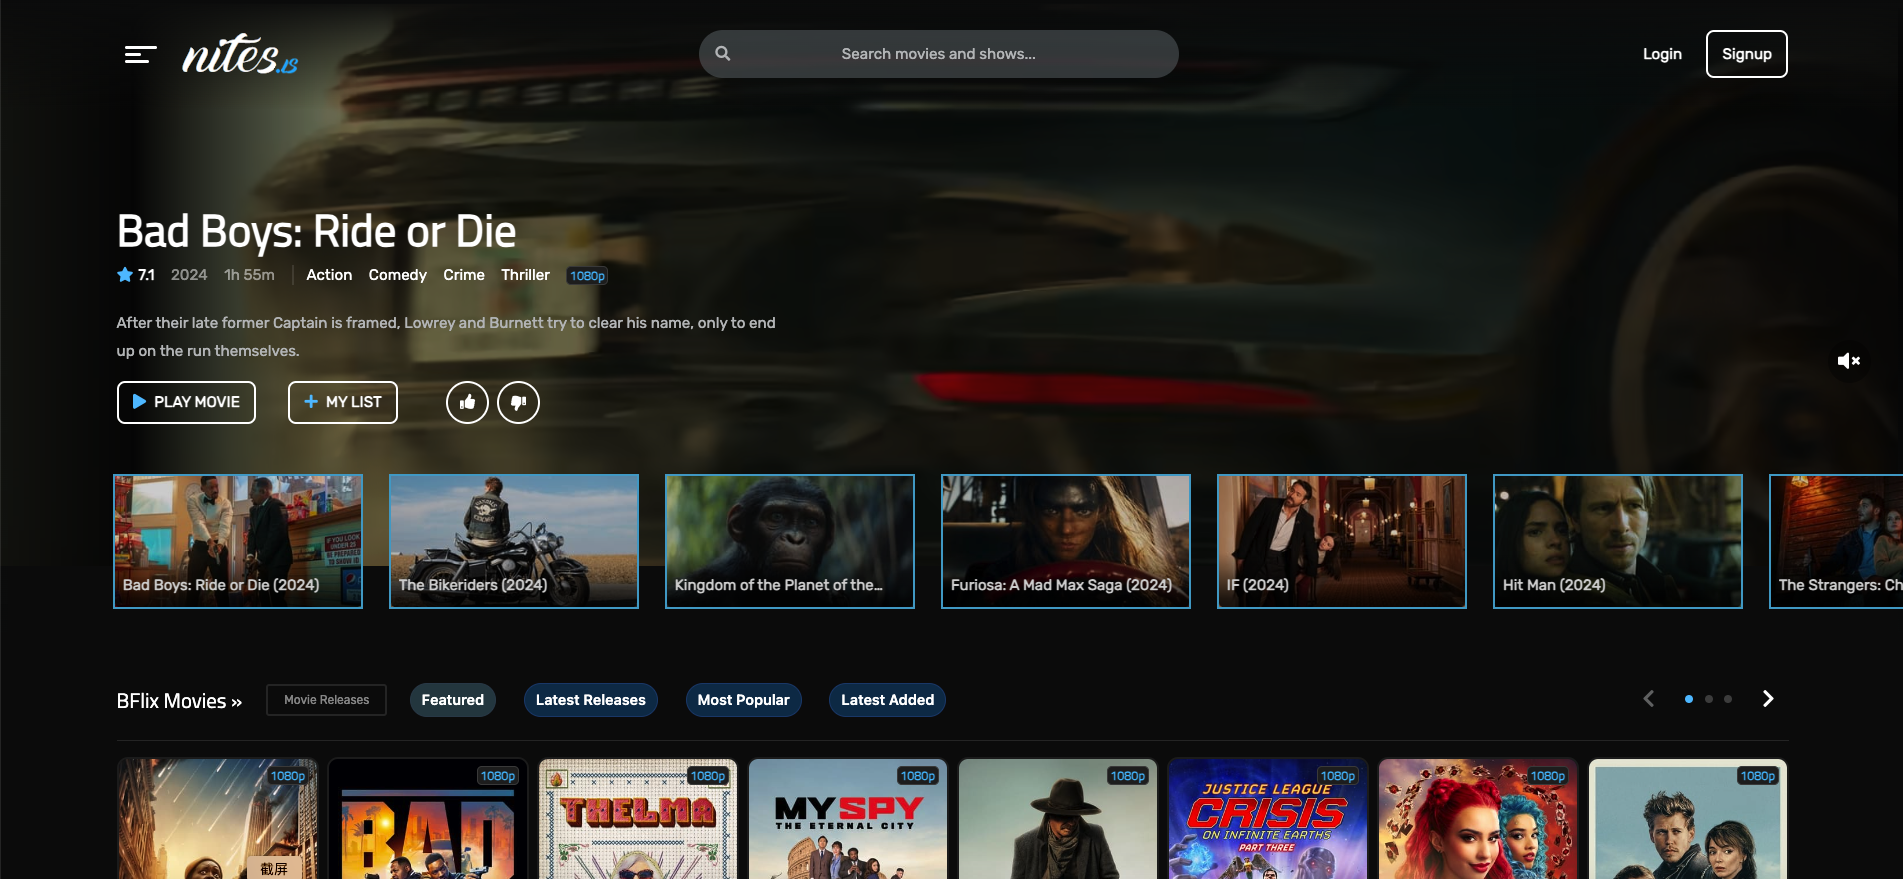Screen dimensions: 1903x879
Task: Switch to the Featured tab
Action: (452, 700)
